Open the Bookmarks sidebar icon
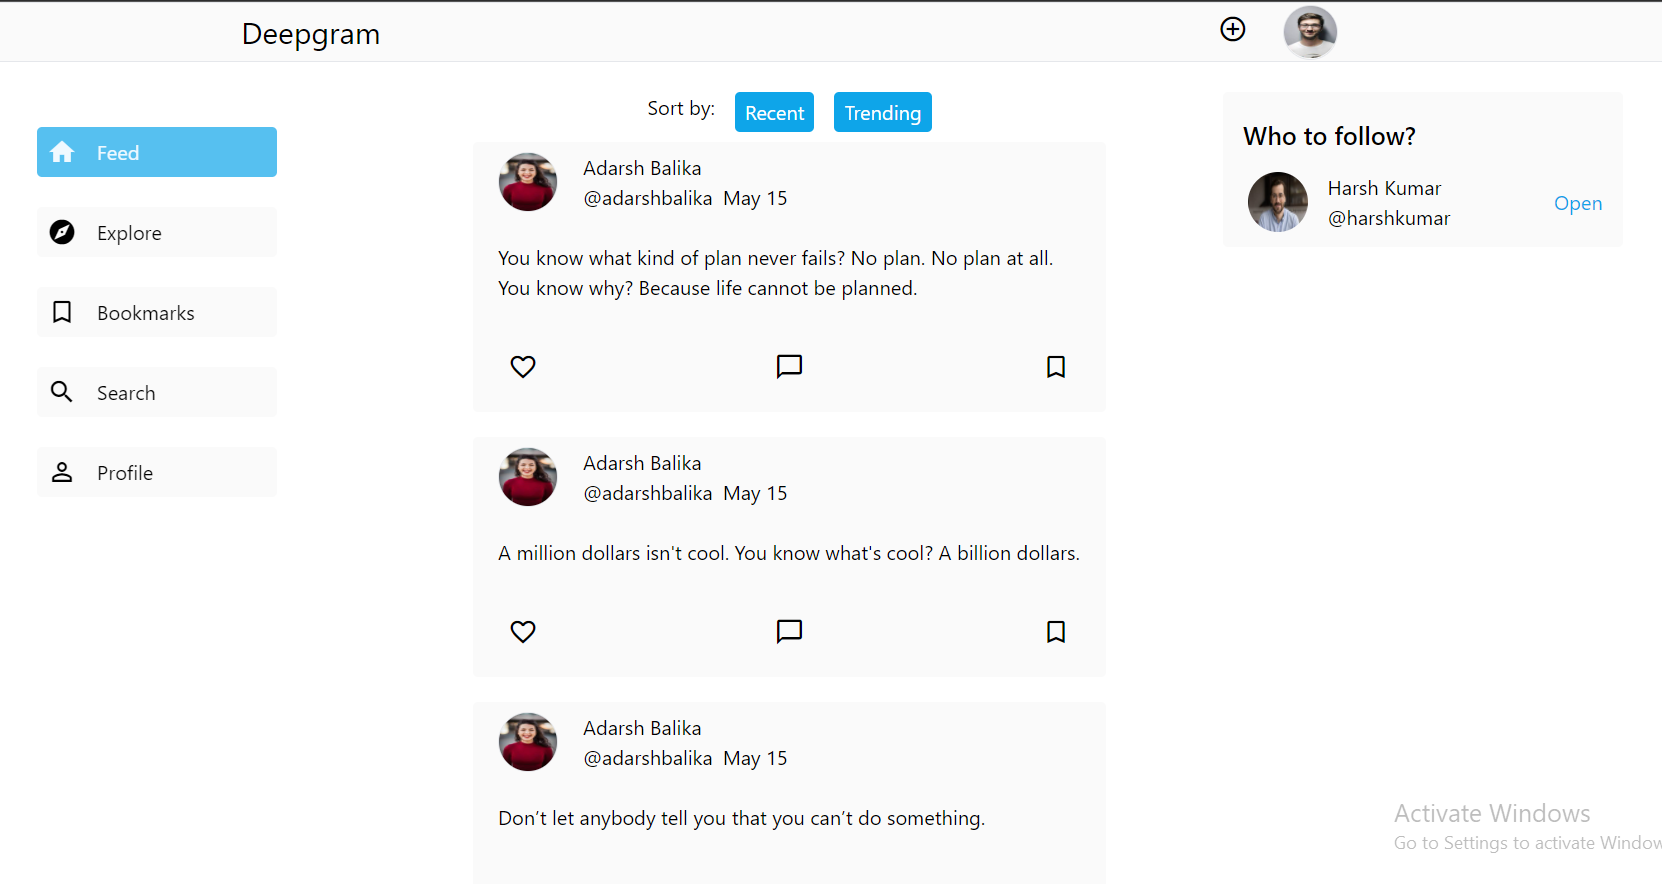The height and width of the screenshot is (884, 1662). (61, 312)
